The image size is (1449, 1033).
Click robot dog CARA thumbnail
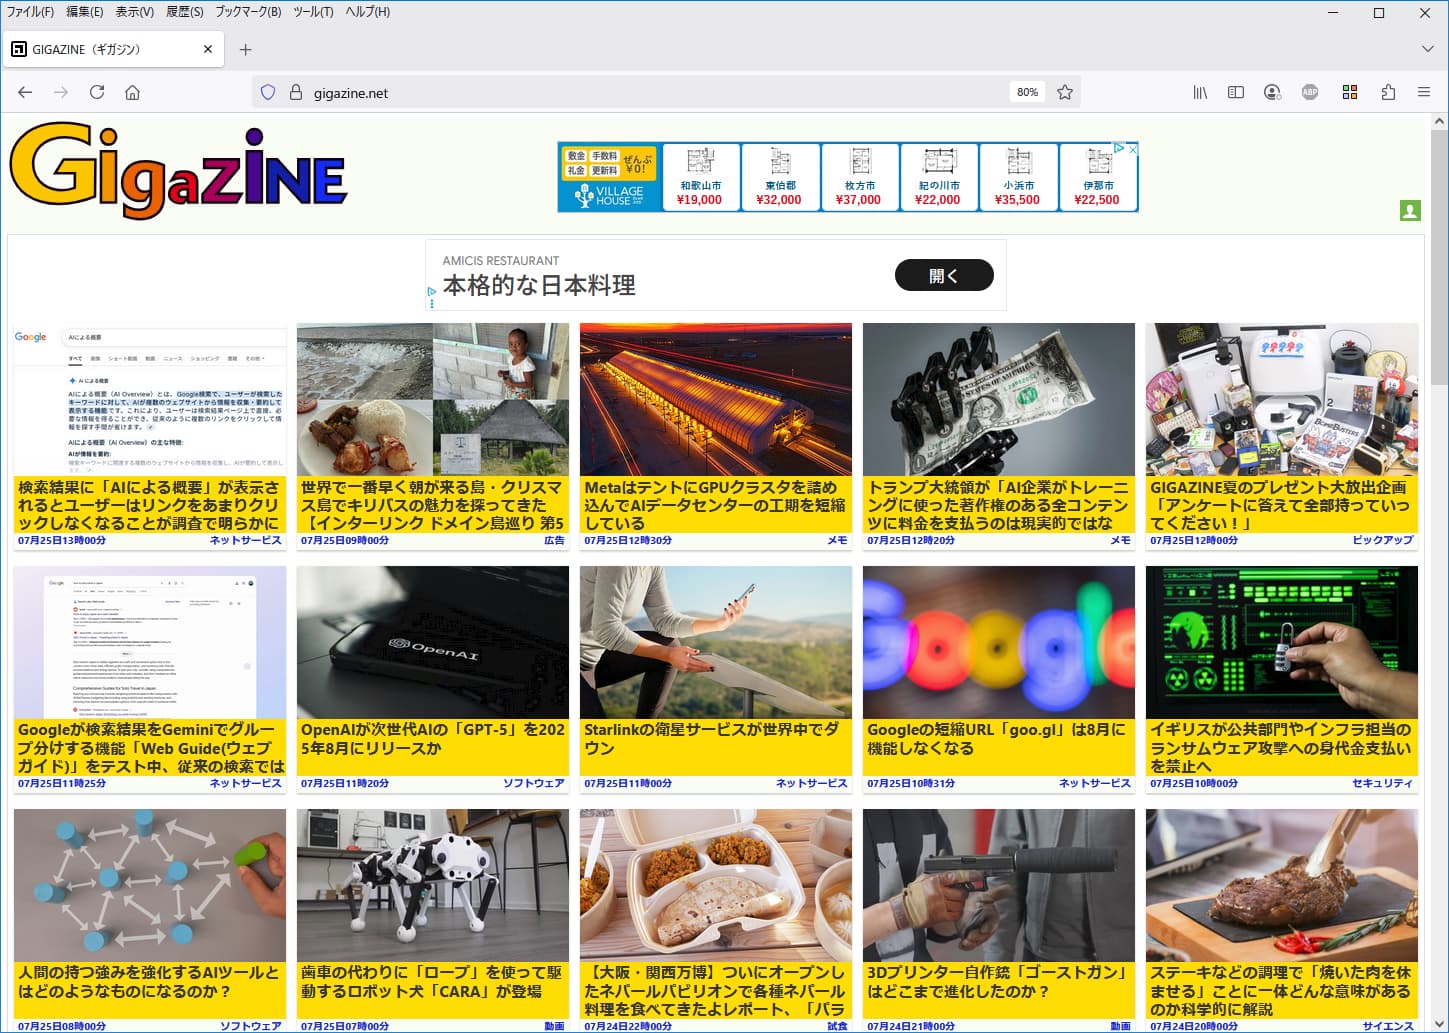click(x=433, y=885)
